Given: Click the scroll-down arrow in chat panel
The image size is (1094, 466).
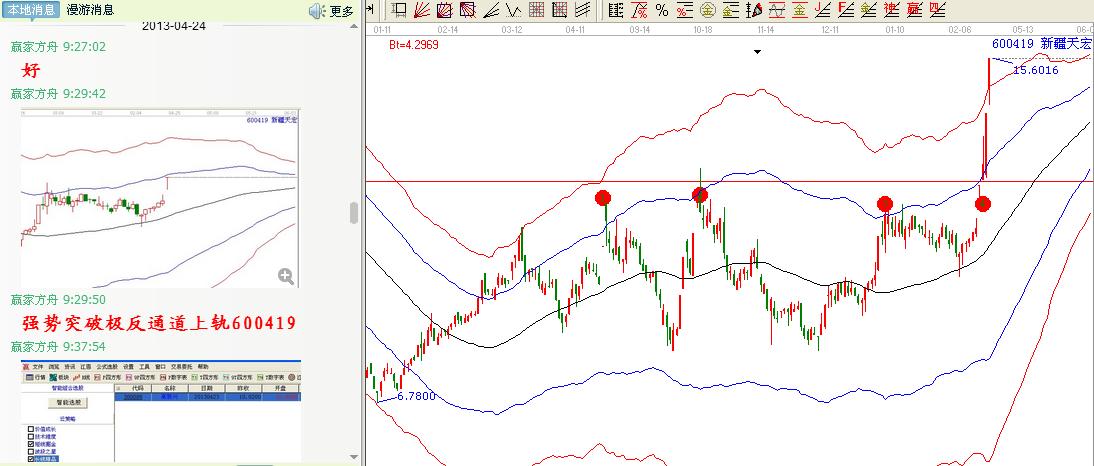Looking at the screenshot, I should pos(352,457).
